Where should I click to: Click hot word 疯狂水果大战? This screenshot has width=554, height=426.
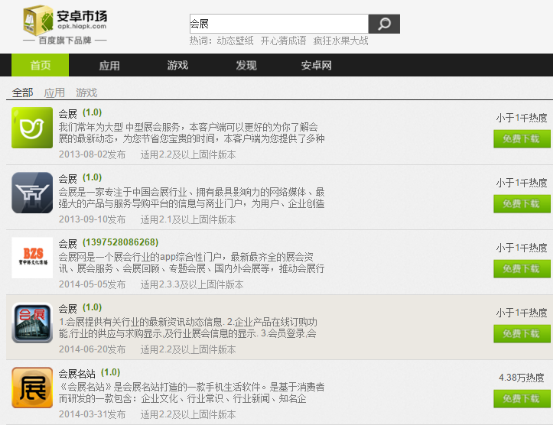click(341, 41)
